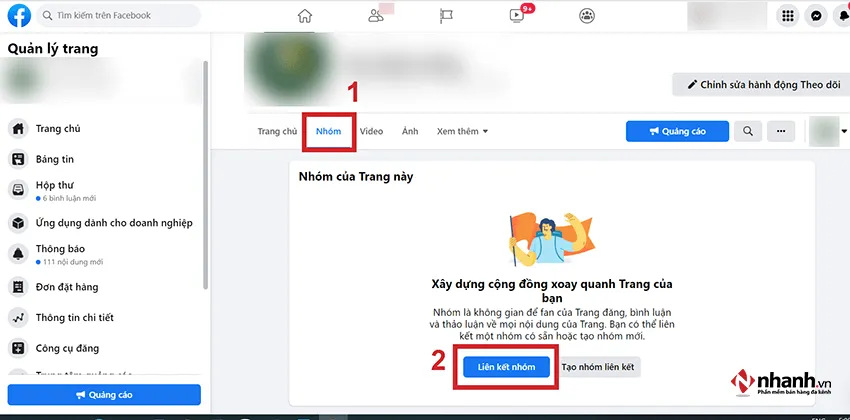Open the Pages flag icon in top navigation
Viewport: 850px width, 420px height.
click(x=446, y=16)
